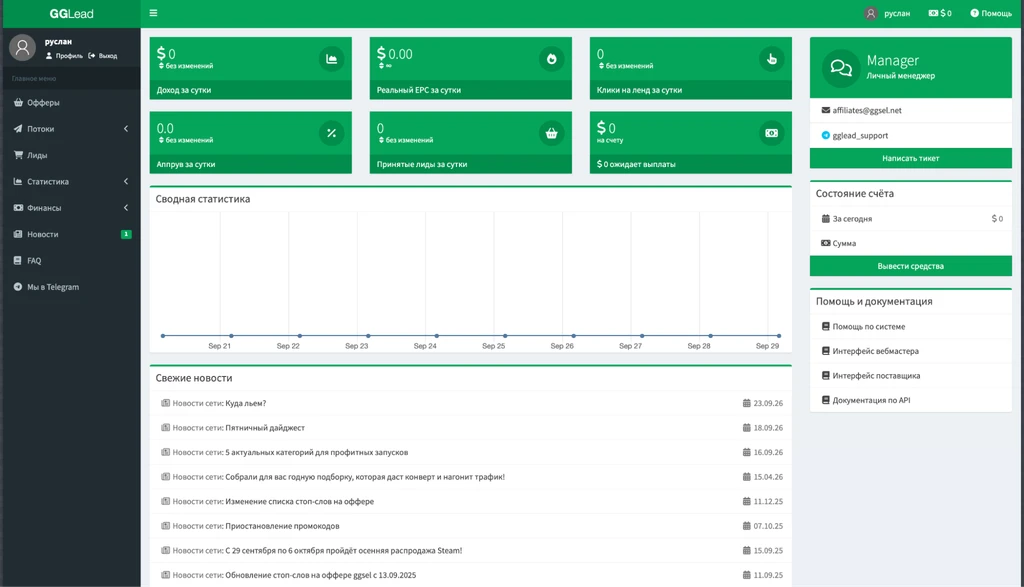Click the user avatar in the top bar

[x=871, y=13]
